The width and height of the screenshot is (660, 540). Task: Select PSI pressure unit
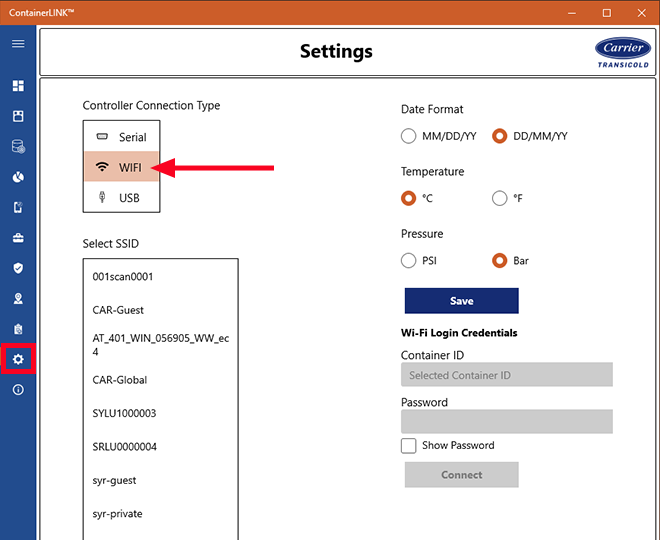tap(408, 261)
